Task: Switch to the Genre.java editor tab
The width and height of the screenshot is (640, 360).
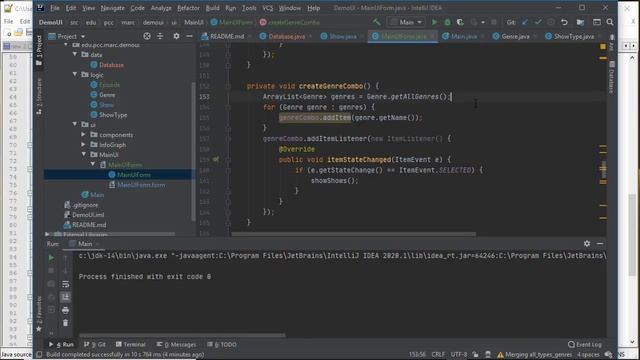Action: [515, 36]
